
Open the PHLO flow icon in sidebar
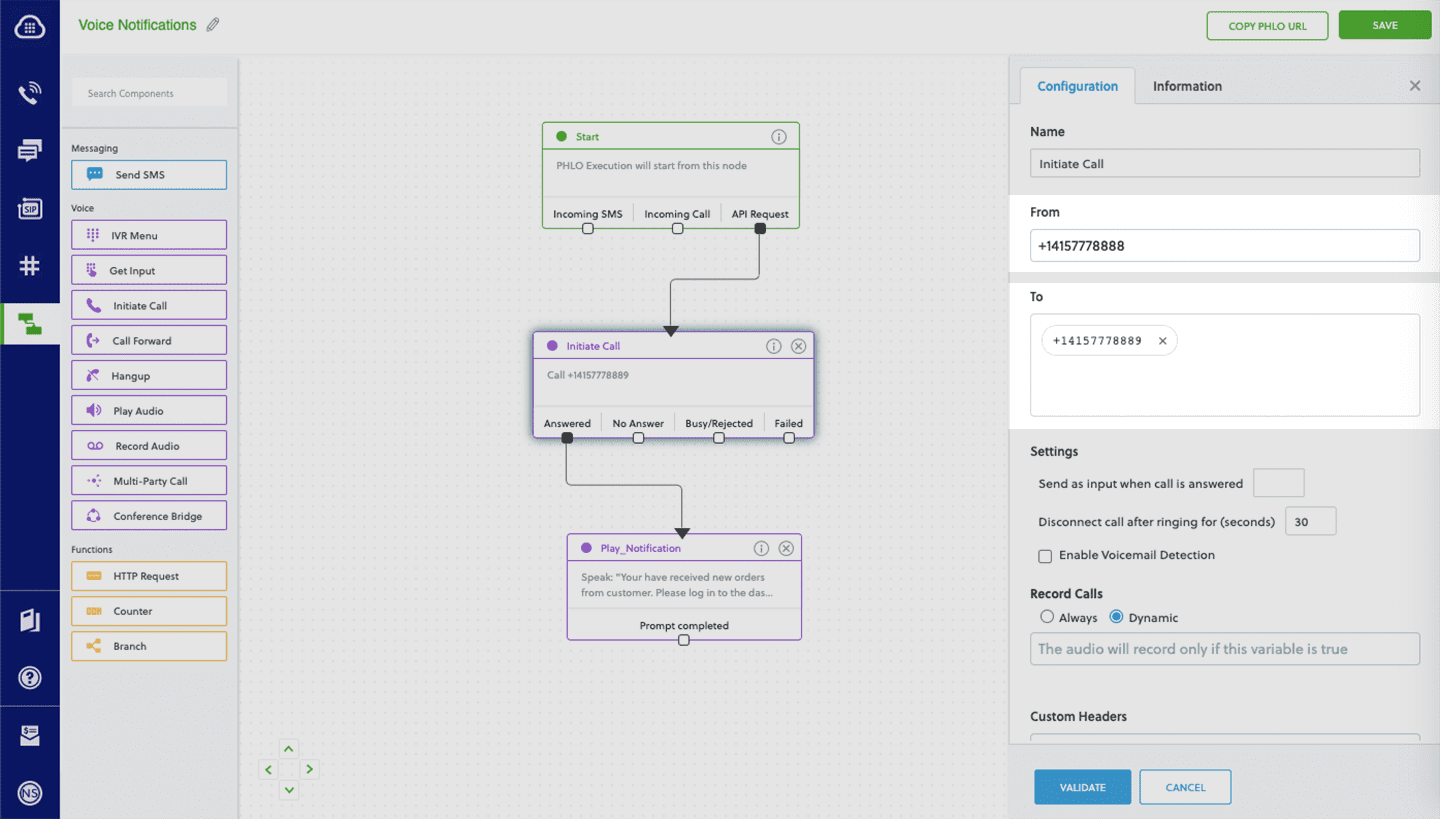(30, 323)
